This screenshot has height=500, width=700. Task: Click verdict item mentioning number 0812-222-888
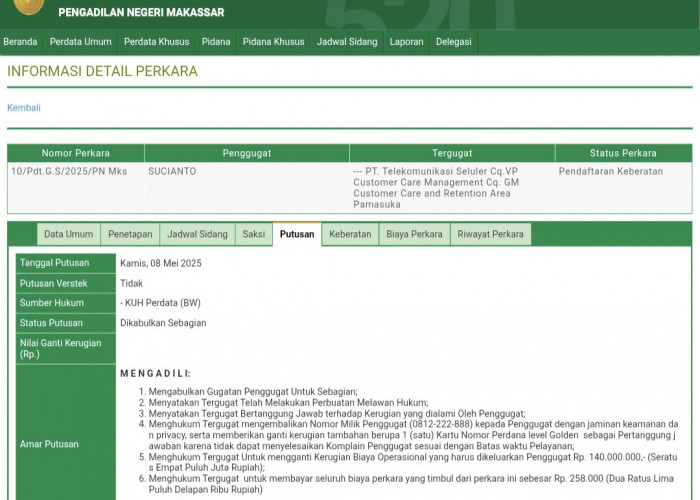pos(413,435)
